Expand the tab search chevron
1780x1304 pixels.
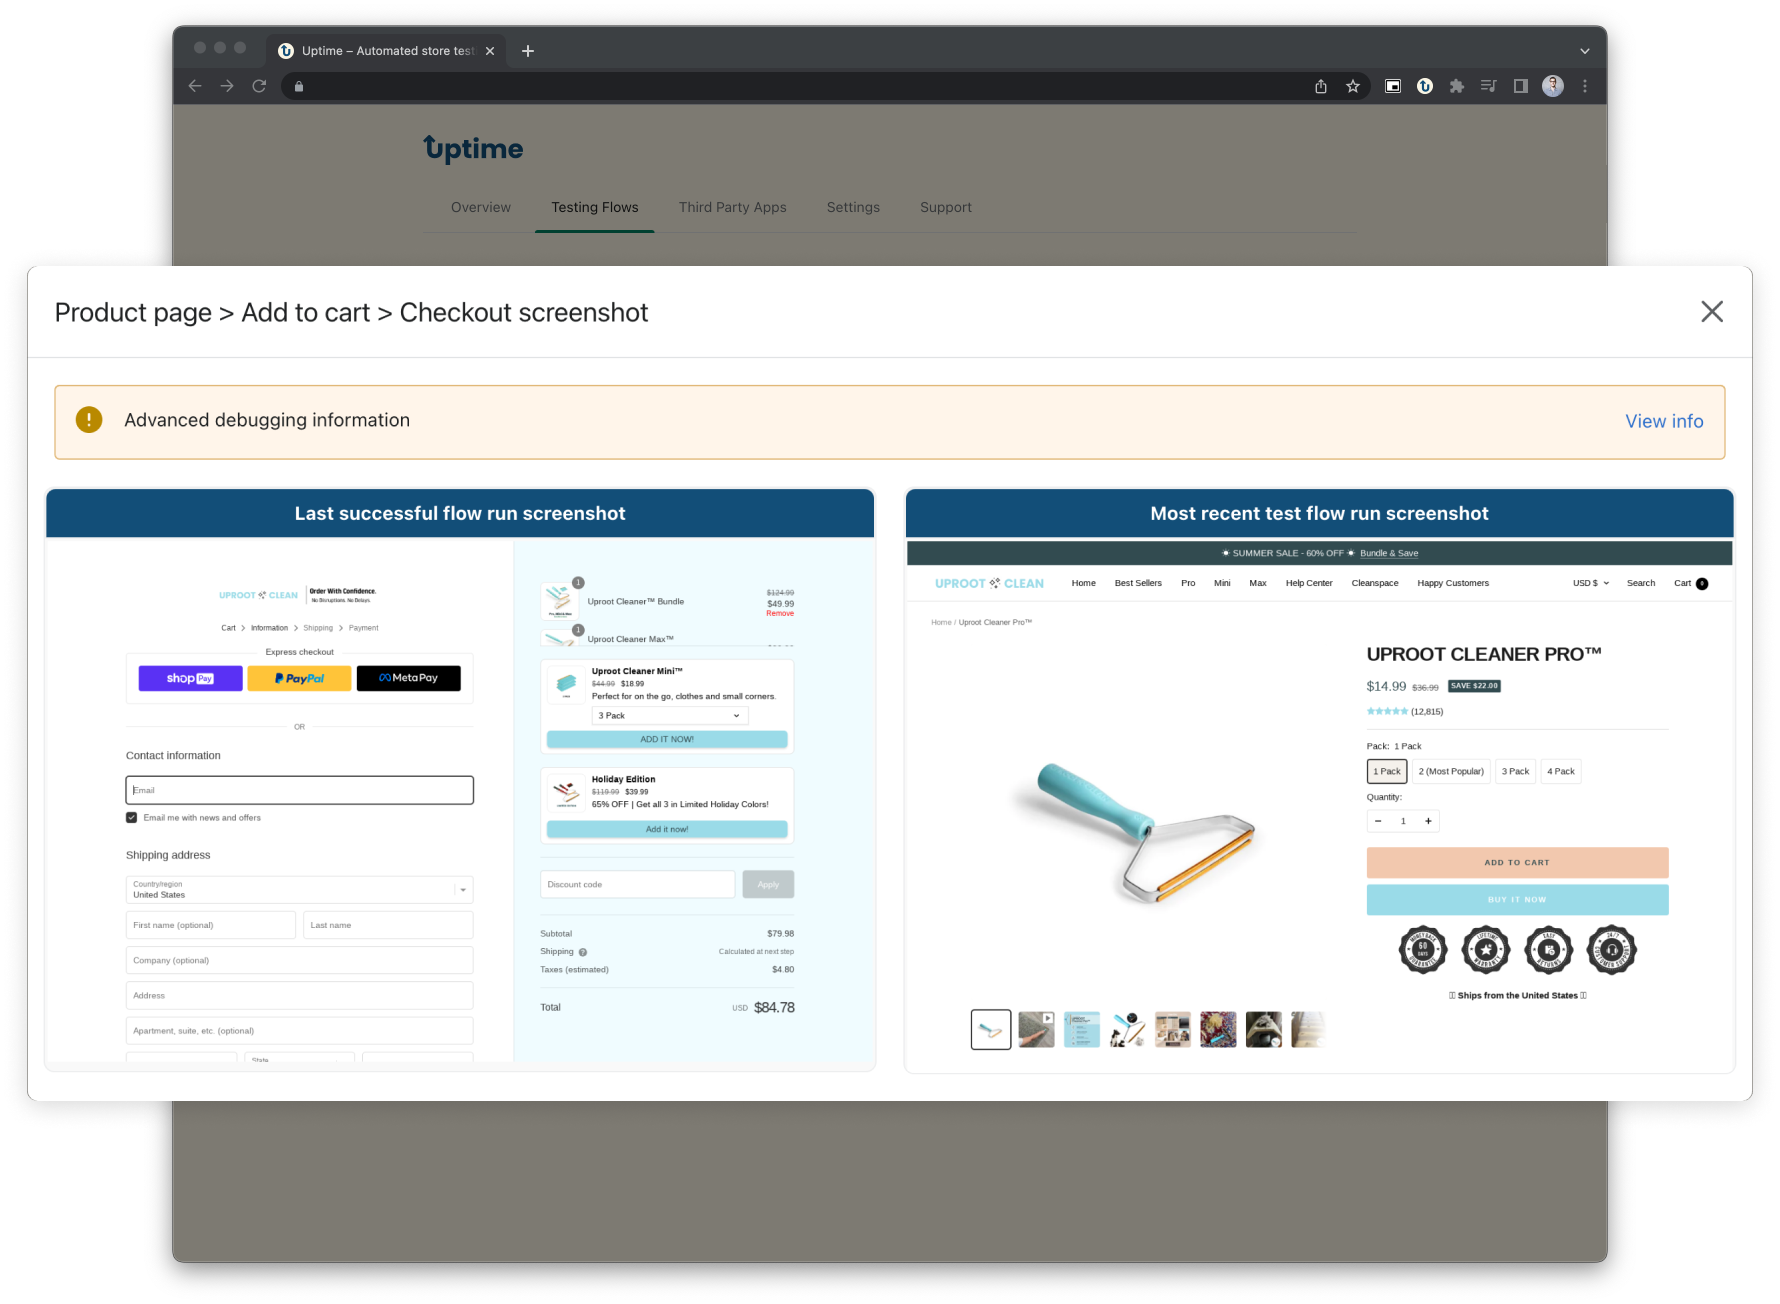[x=1585, y=51]
